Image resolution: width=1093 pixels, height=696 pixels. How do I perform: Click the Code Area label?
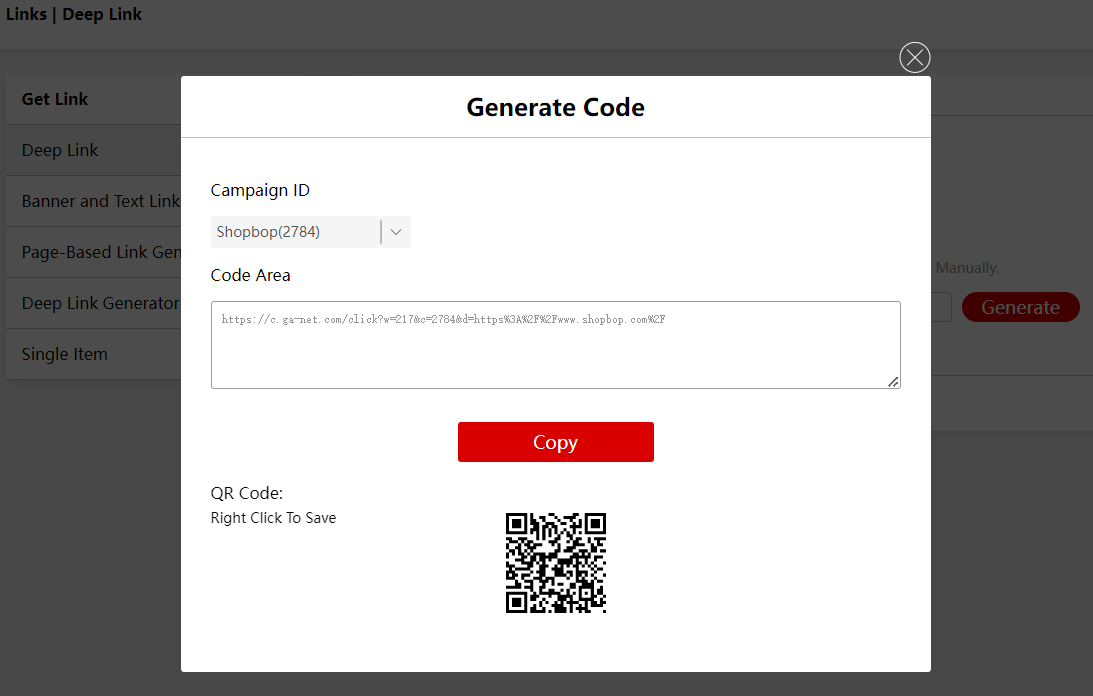tap(250, 275)
